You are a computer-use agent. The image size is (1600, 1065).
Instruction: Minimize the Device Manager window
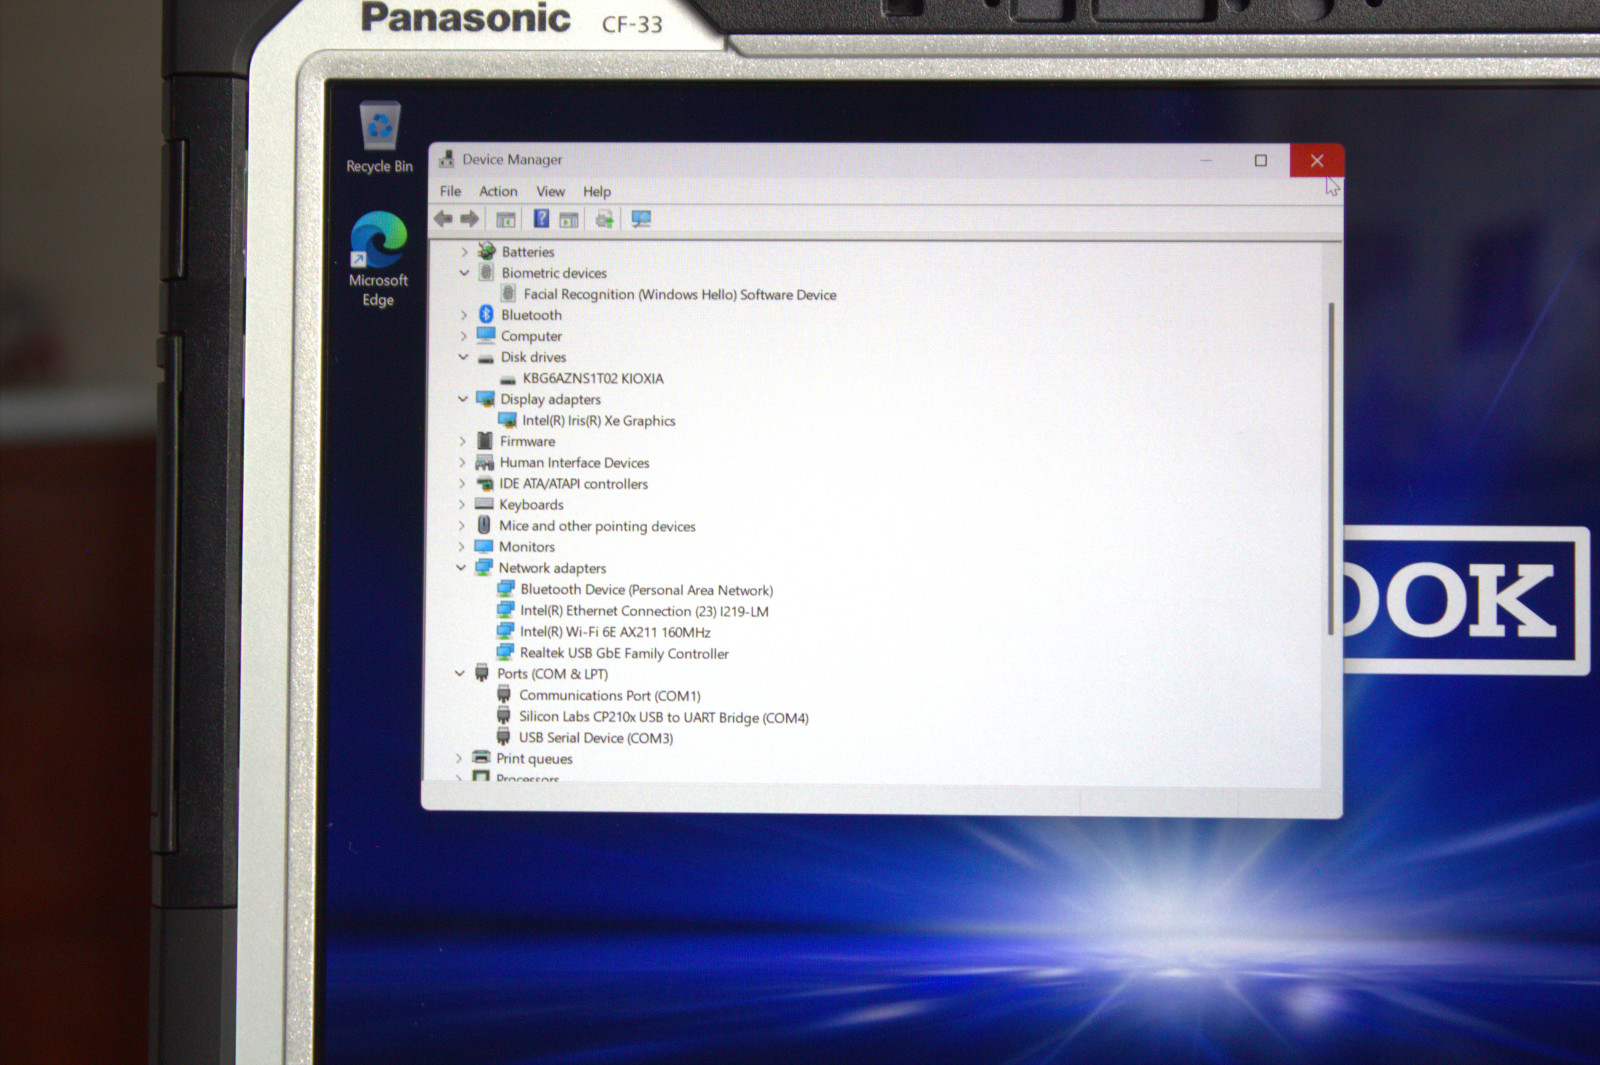(1206, 160)
